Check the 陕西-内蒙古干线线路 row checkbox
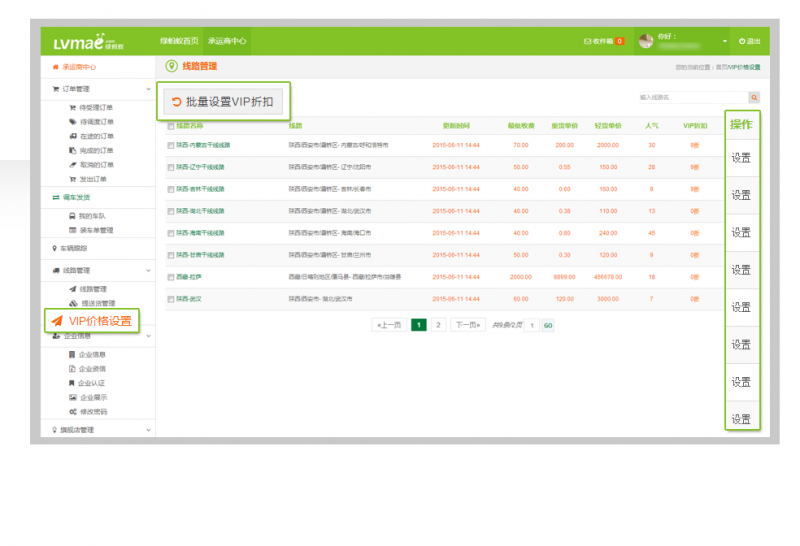800x546 pixels. [171, 145]
